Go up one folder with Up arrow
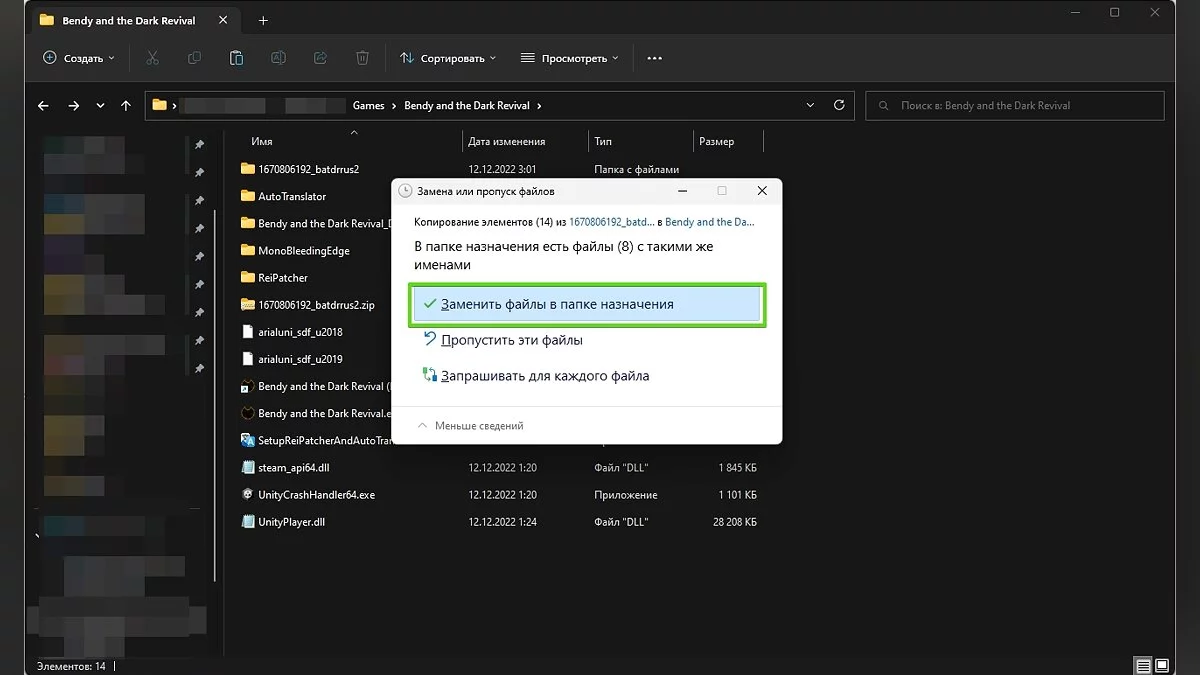Screen dimensions: 1200x675 126,105
